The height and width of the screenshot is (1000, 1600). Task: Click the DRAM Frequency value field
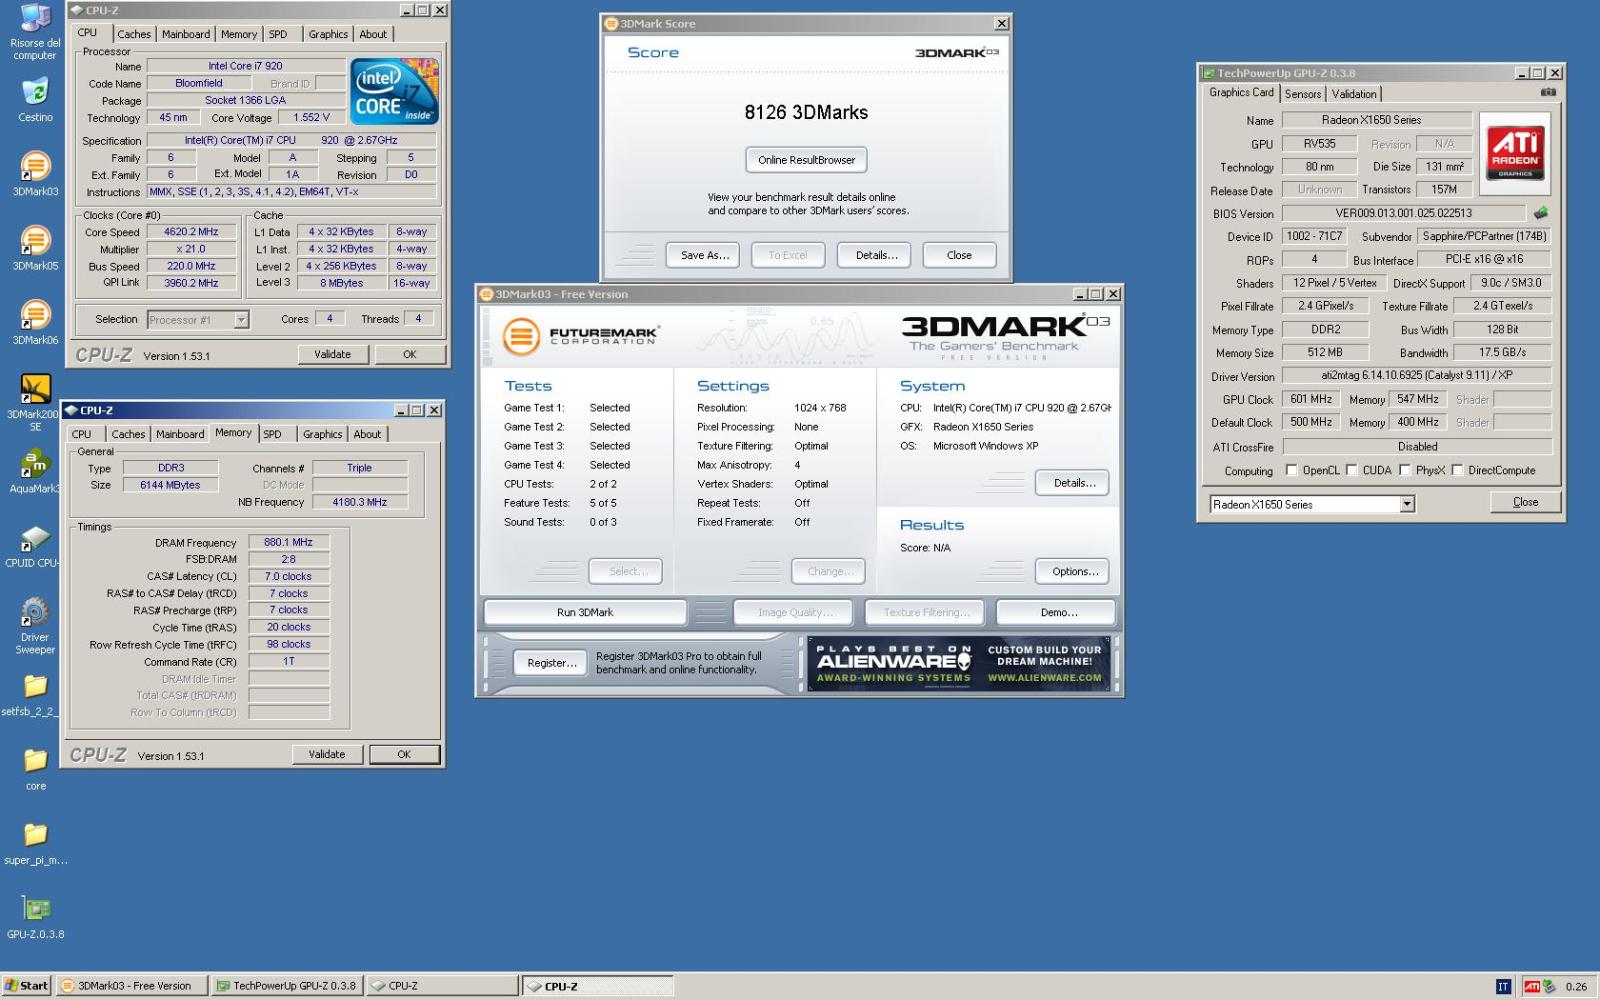[x=288, y=543]
